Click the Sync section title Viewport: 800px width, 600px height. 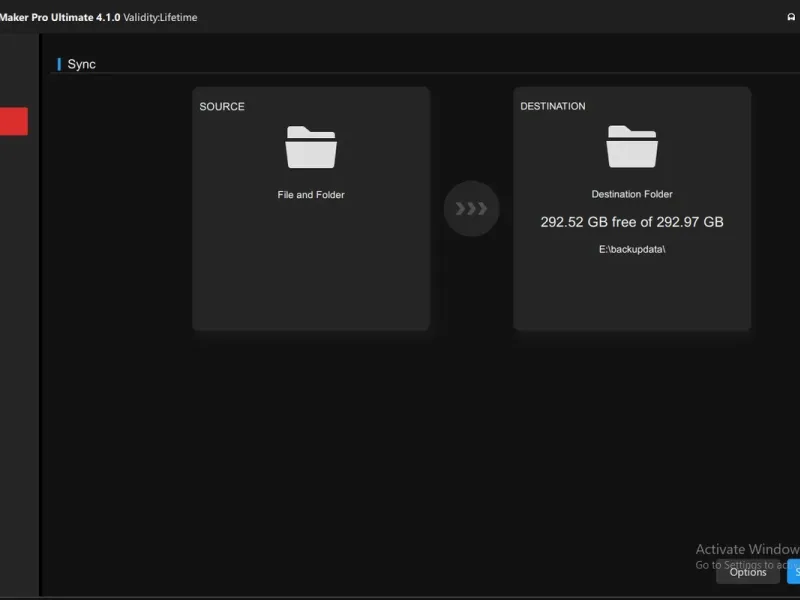82,64
